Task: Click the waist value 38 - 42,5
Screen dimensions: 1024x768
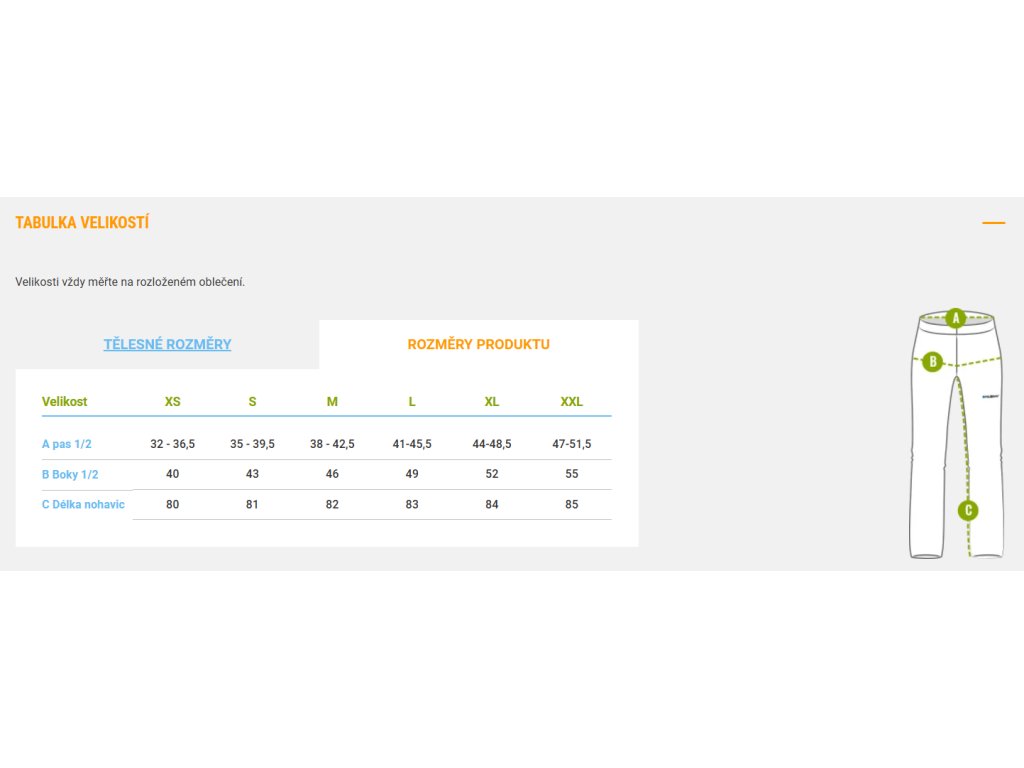Action: click(x=332, y=444)
